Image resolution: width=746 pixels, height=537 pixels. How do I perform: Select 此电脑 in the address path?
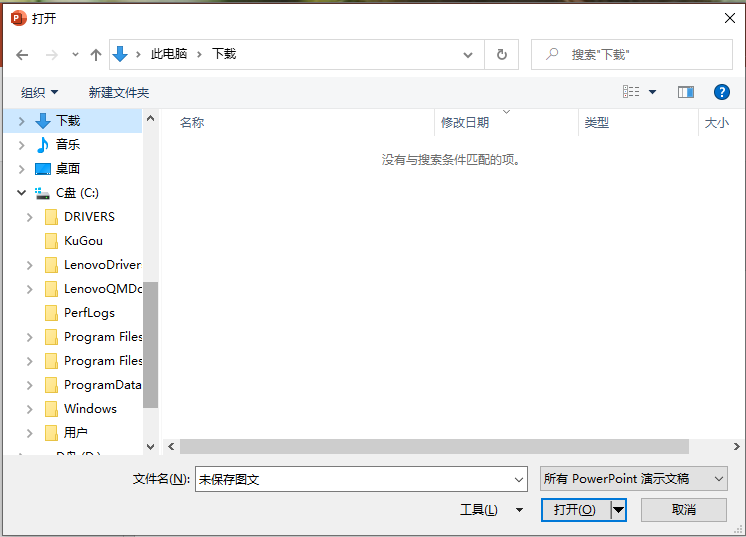tap(169, 54)
